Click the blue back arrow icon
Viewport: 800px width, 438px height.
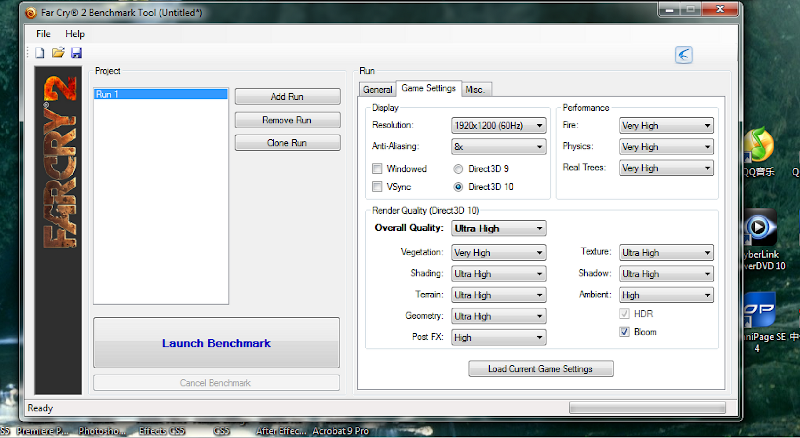[x=684, y=55]
